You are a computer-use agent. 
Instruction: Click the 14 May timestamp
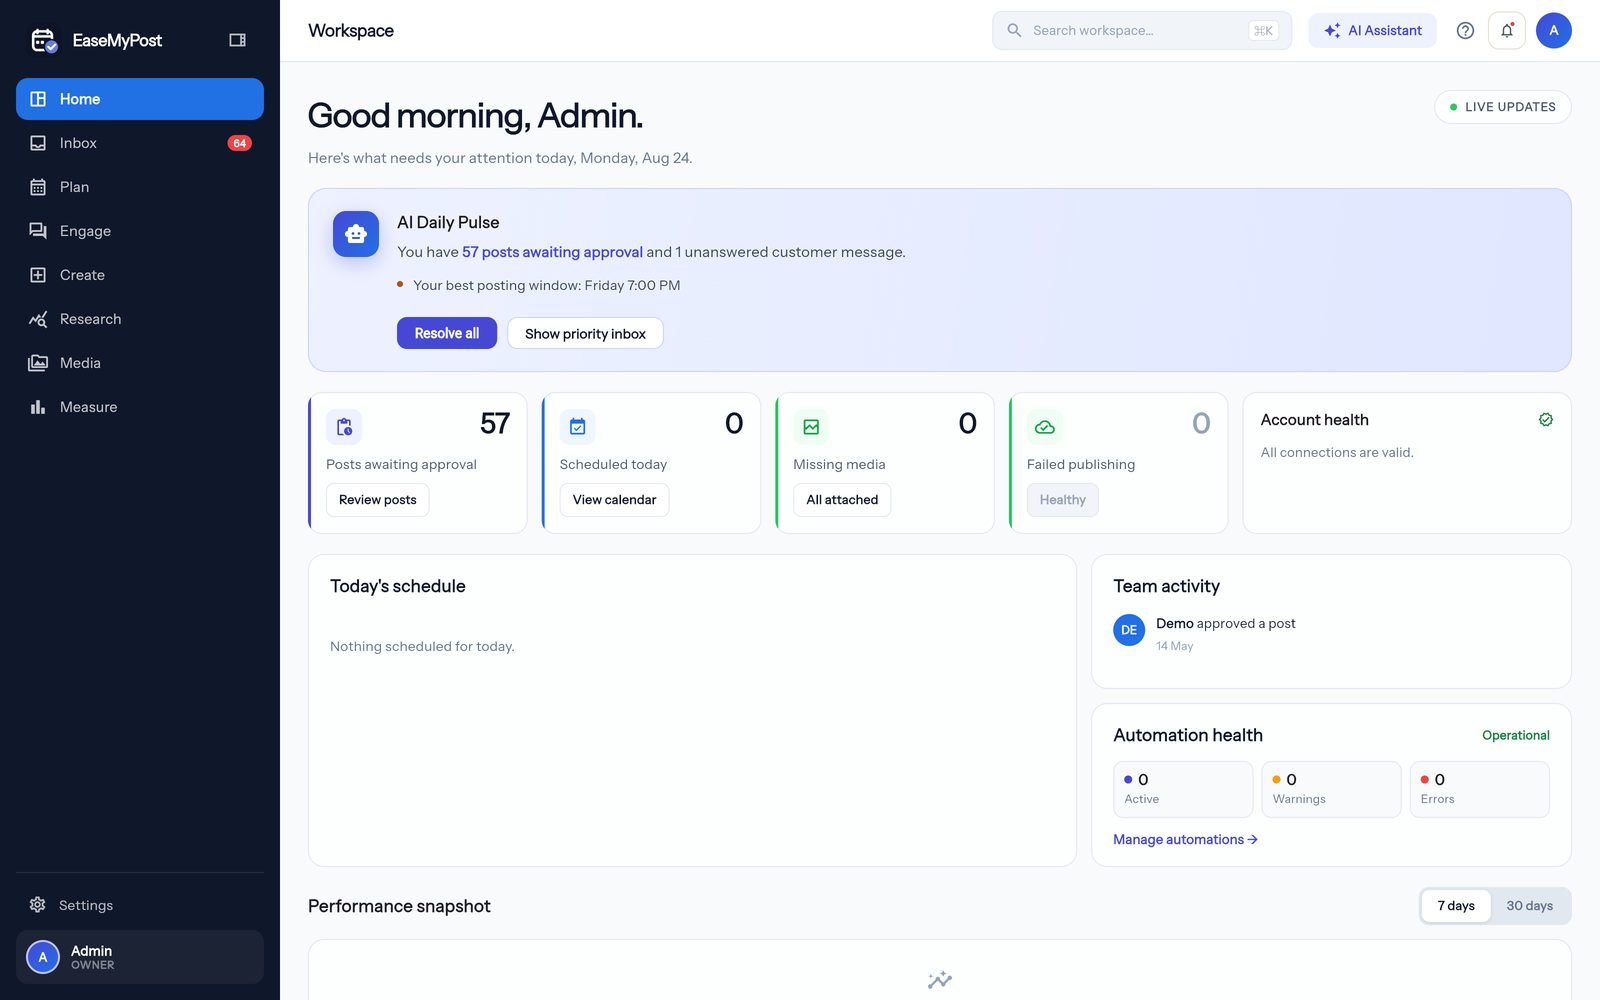1175,646
